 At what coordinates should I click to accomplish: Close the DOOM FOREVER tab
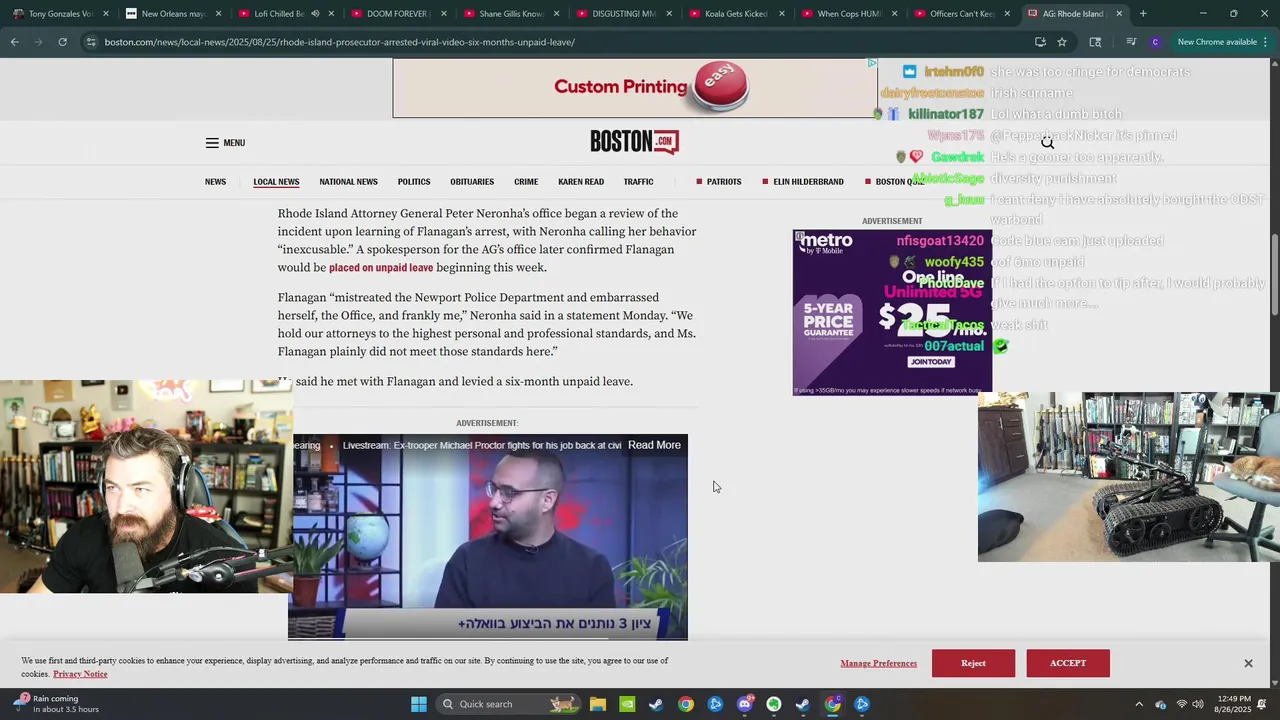443,14
